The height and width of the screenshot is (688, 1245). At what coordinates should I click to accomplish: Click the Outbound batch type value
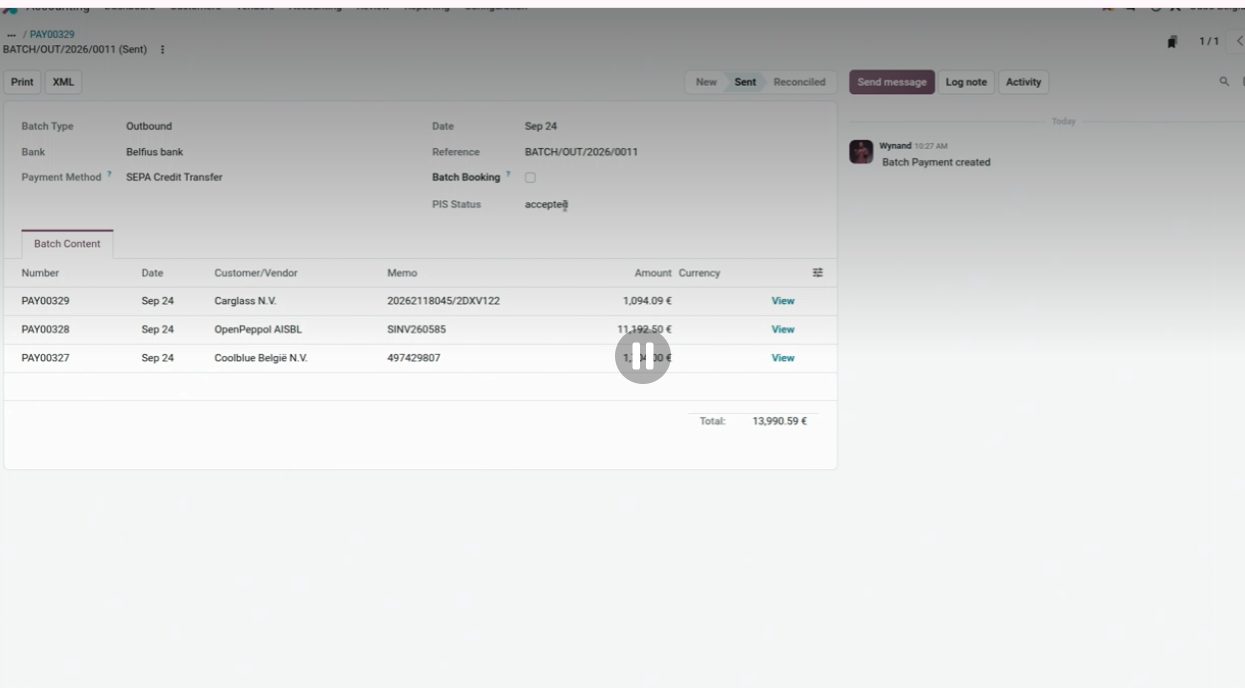pyautogui.click(x=149, y=126)
